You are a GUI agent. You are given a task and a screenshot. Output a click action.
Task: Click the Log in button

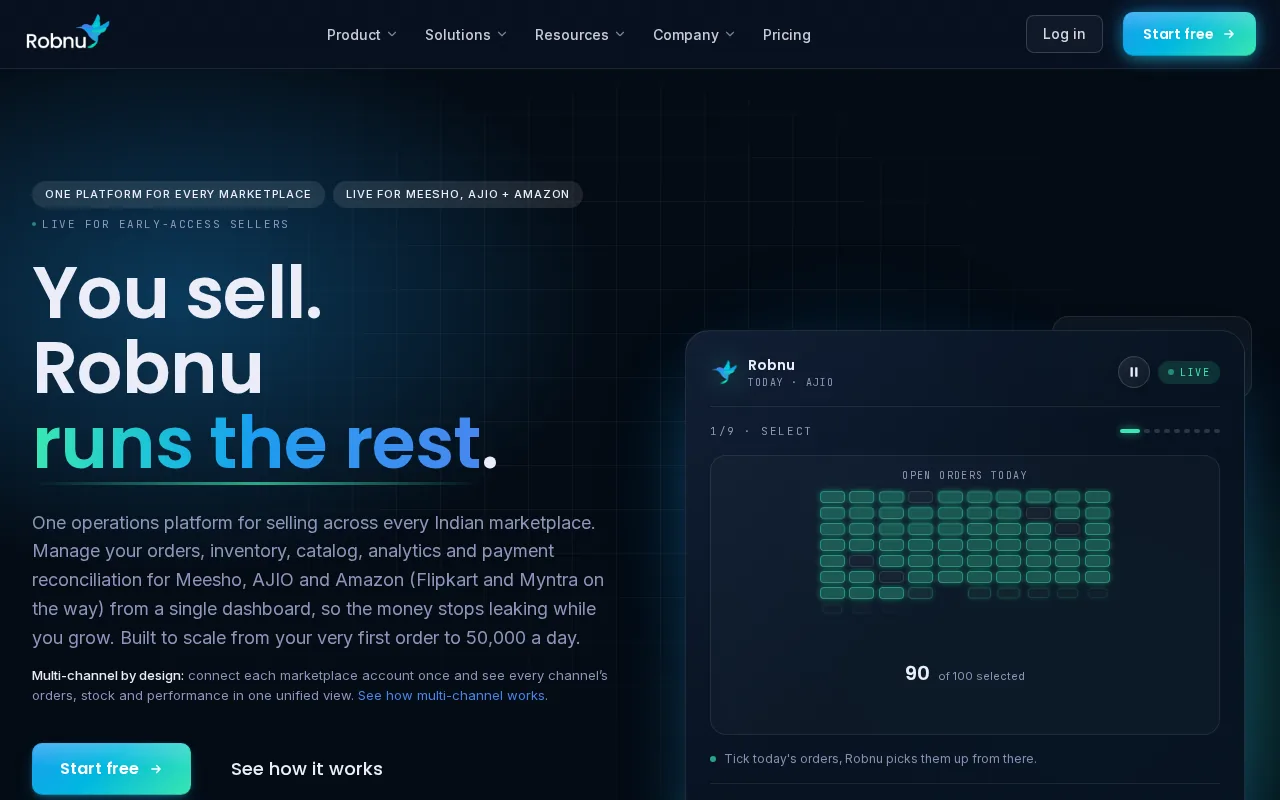(x=1064, y=34)
